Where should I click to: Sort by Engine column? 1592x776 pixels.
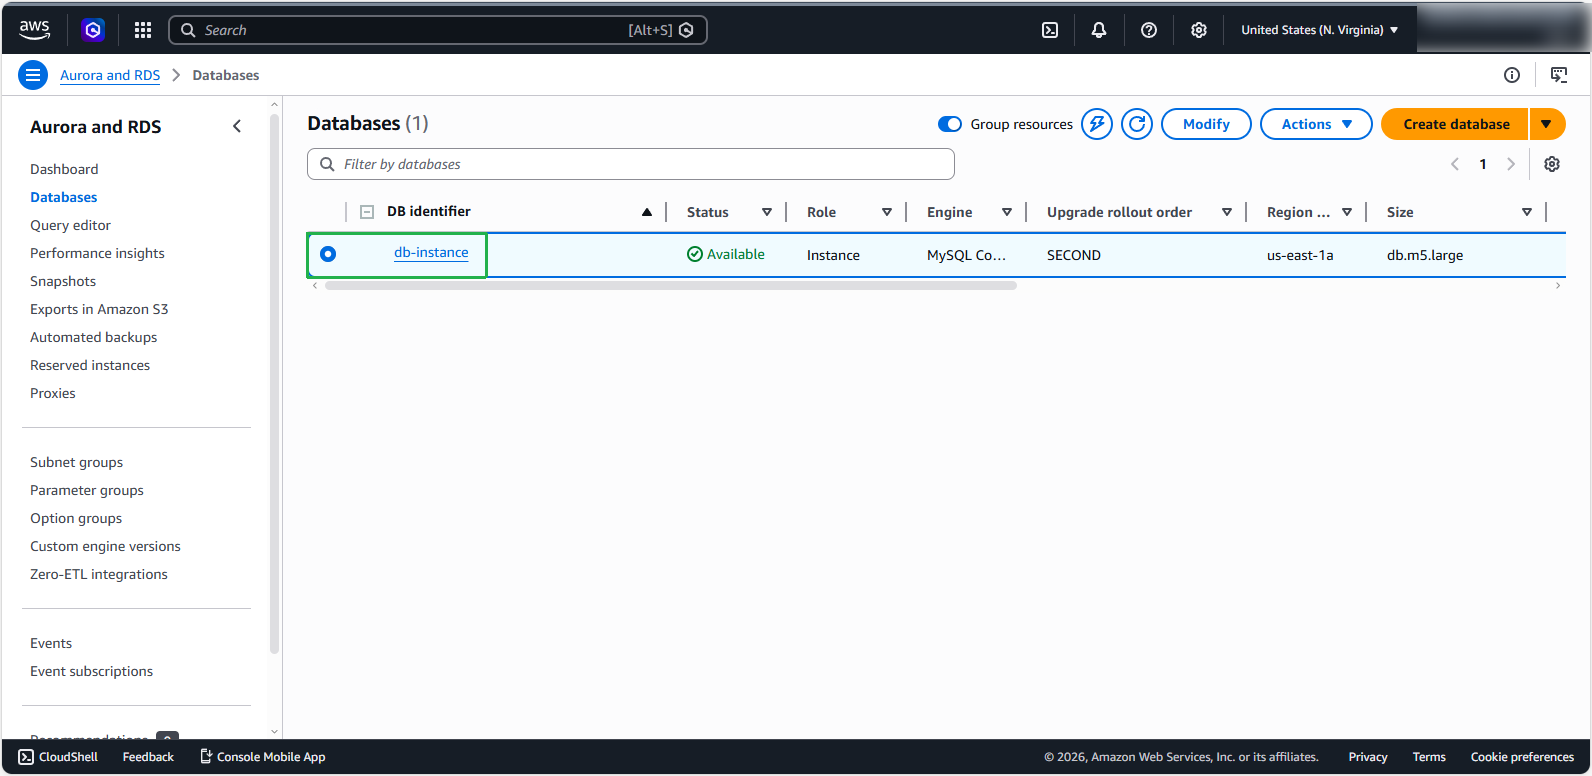[x=1007, y=212]
